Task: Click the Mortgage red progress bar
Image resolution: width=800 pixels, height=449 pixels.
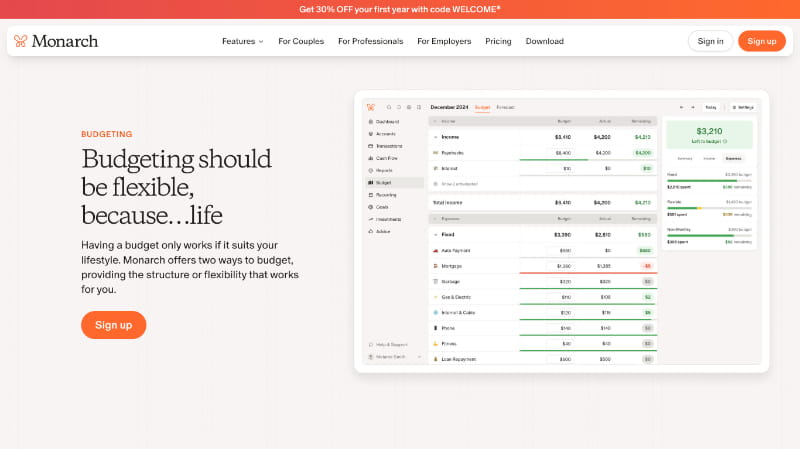Action: pos(588,273)
